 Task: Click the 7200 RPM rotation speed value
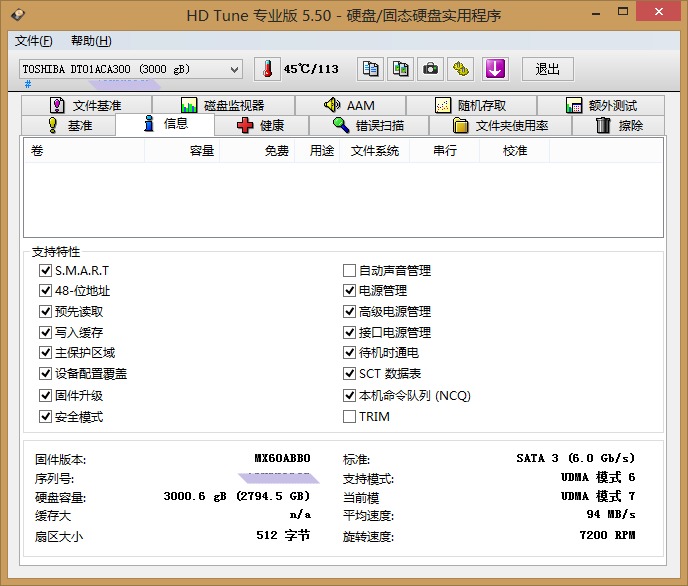[607, 535]
